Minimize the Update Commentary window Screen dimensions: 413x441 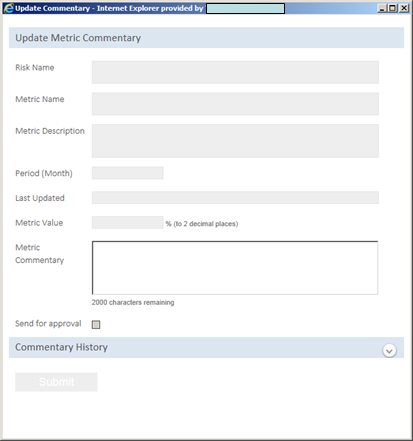[x=382, y=8]
